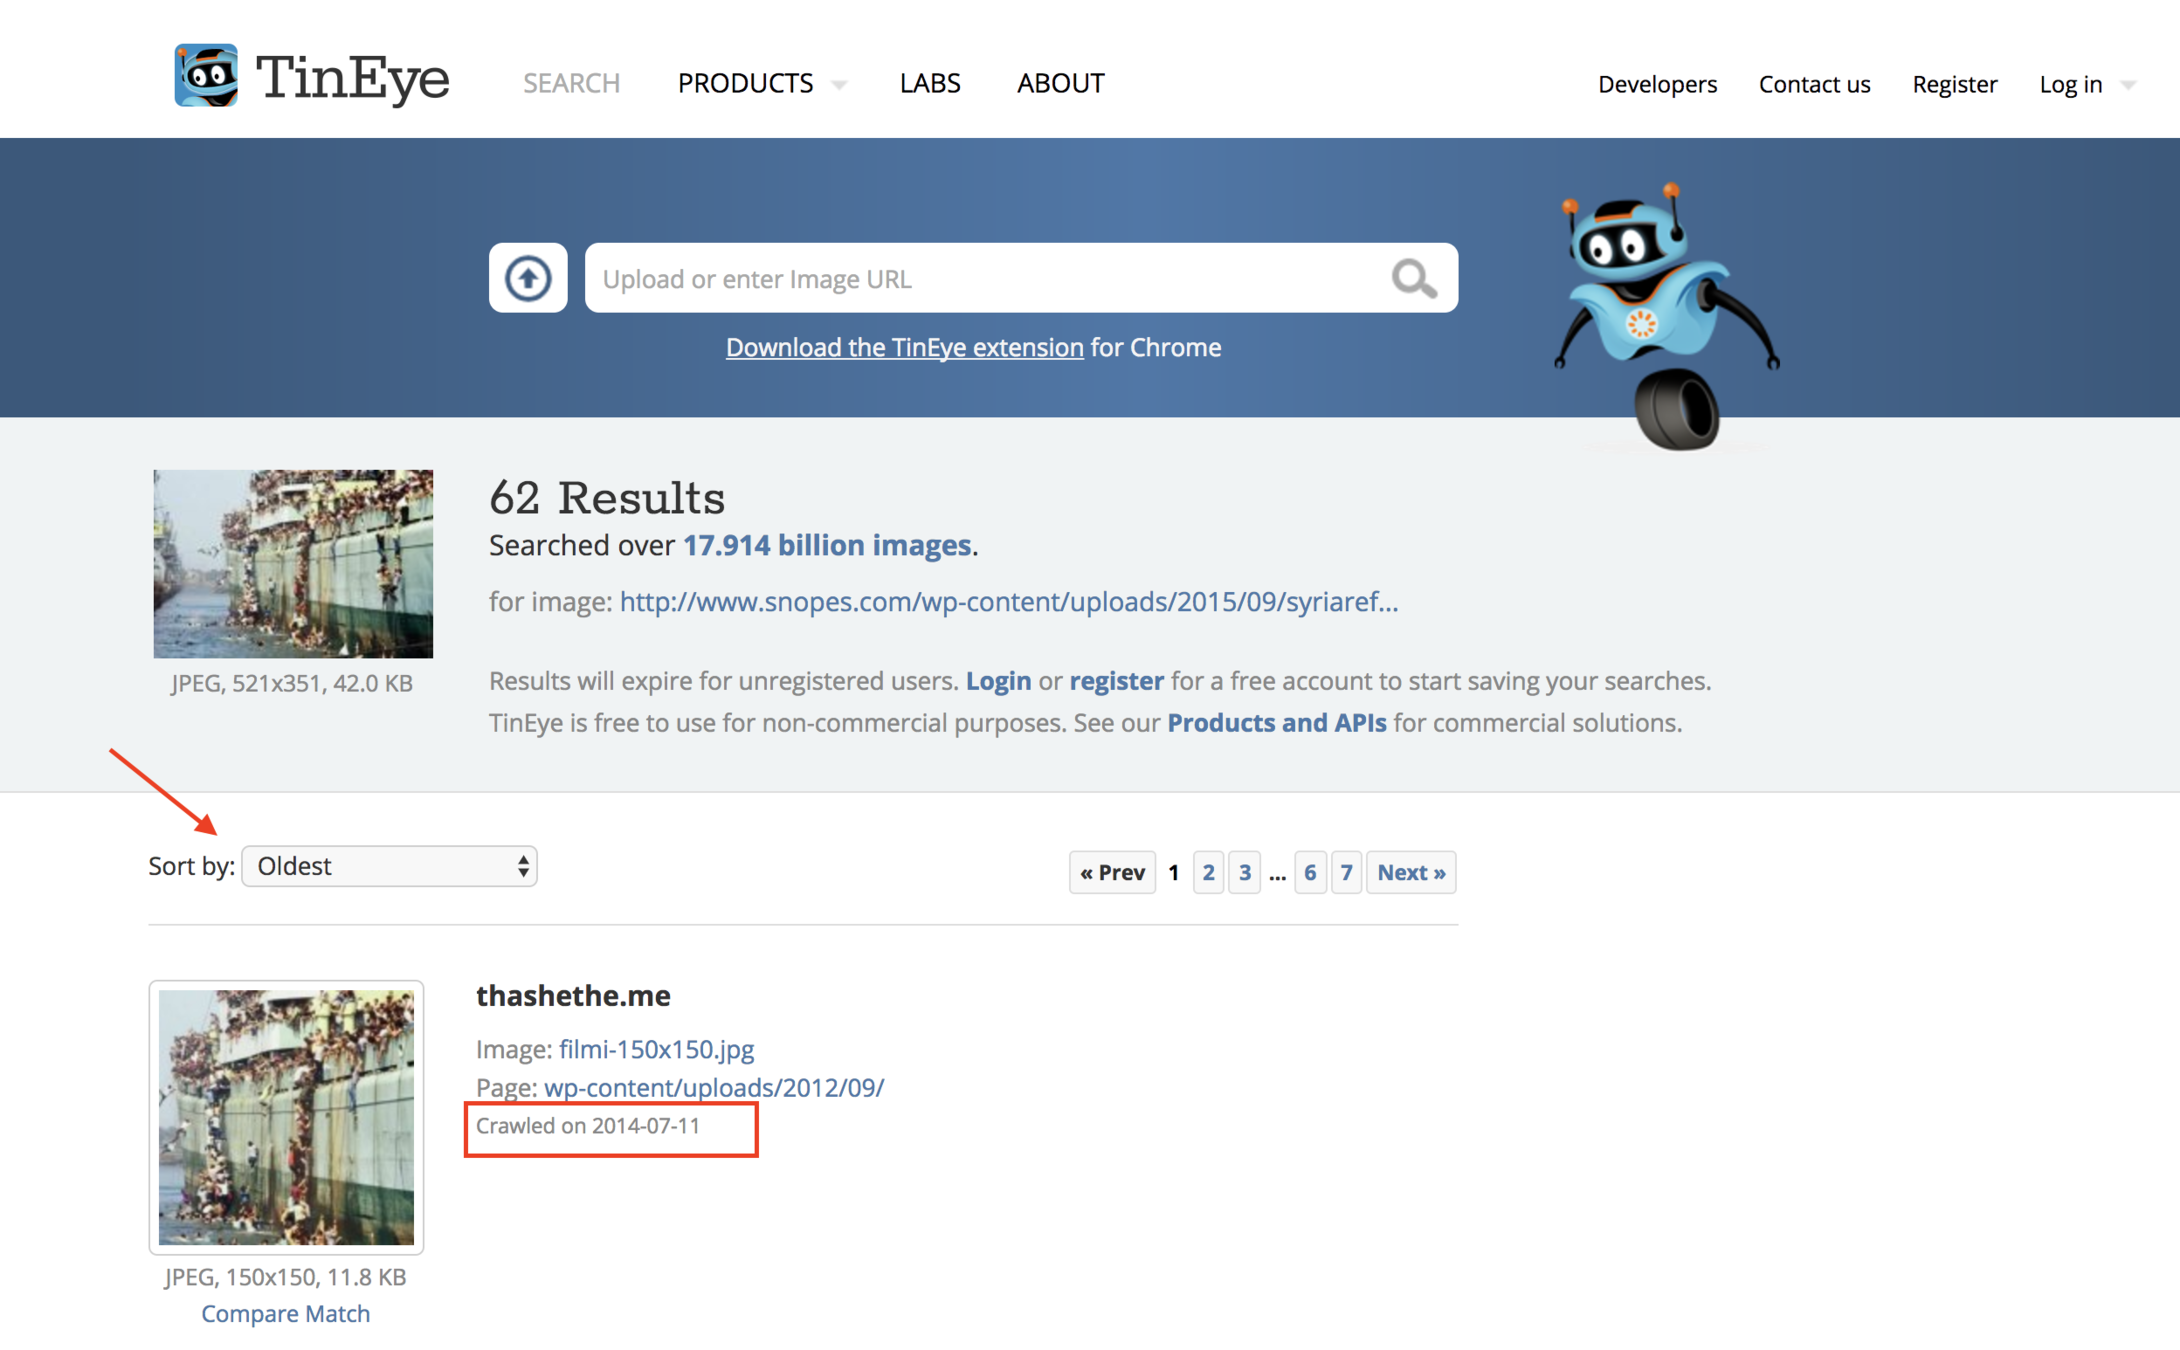Viewport: 2180px width, 1350px height.
Task: Go to results page 2
Action: click(x=1208, y=872)
